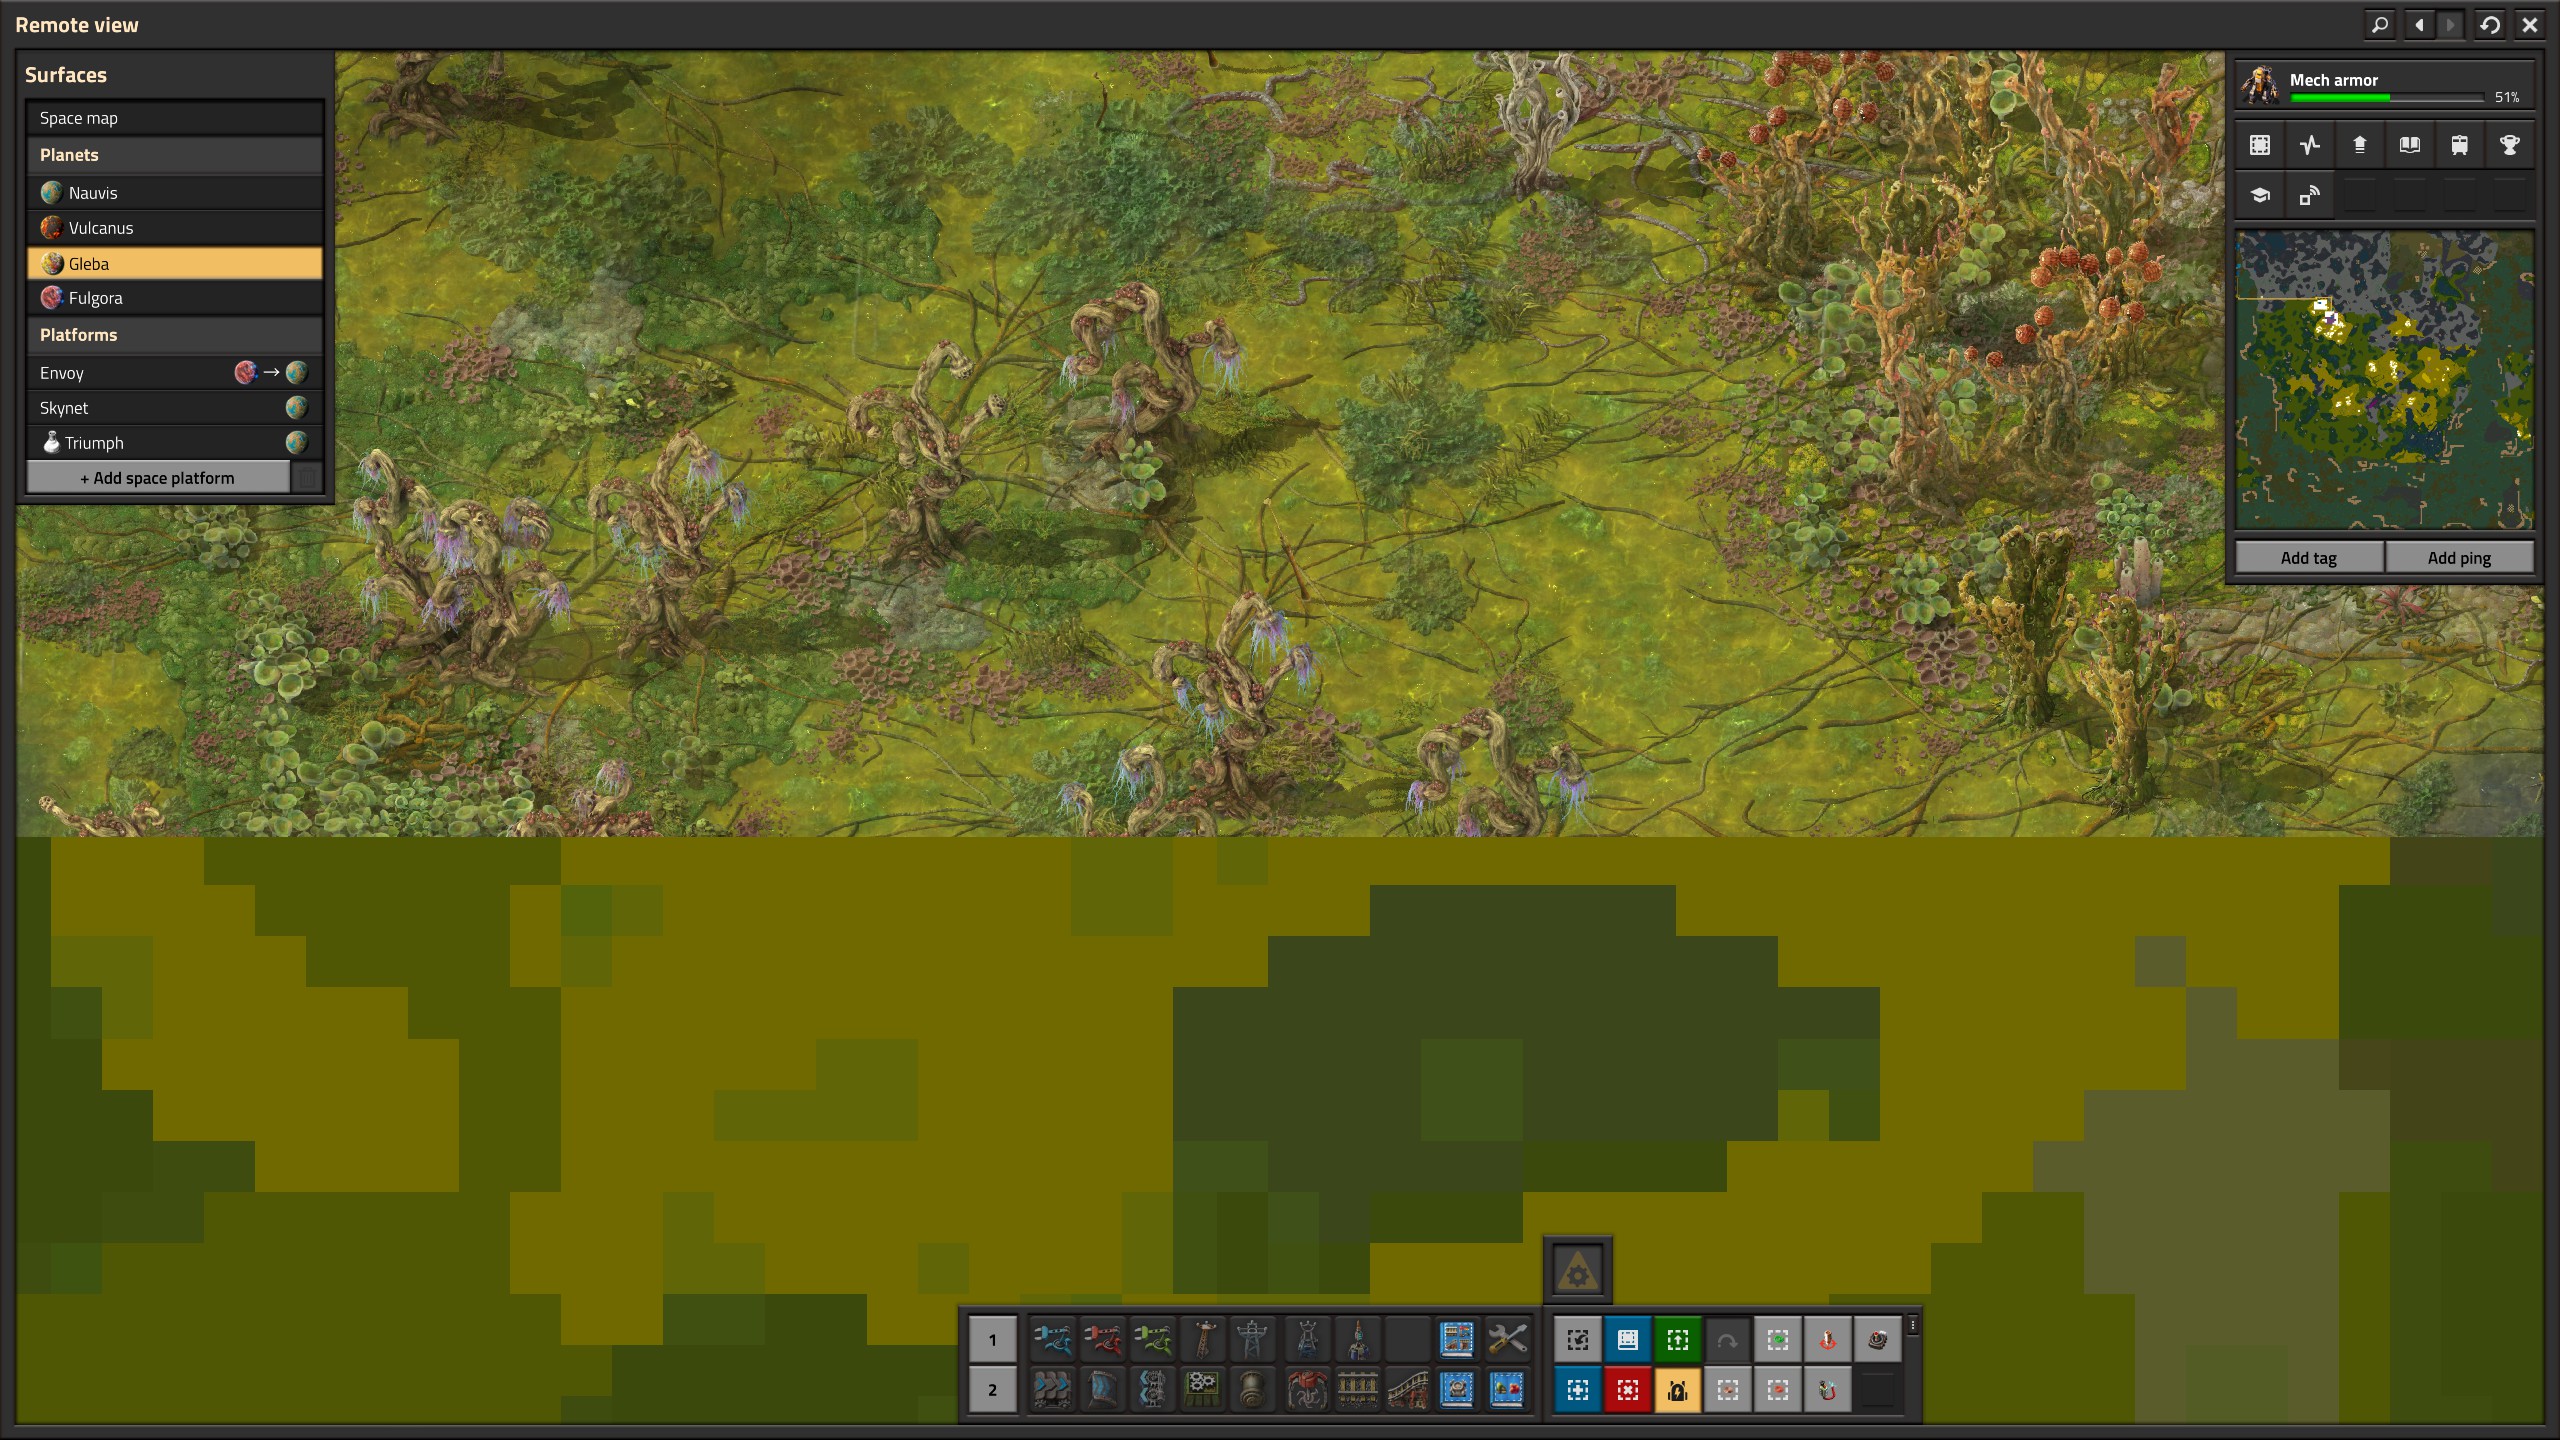Click the Add tag button
The width and height of the screenshot is (2560, 1440).
coord(2309,558)
